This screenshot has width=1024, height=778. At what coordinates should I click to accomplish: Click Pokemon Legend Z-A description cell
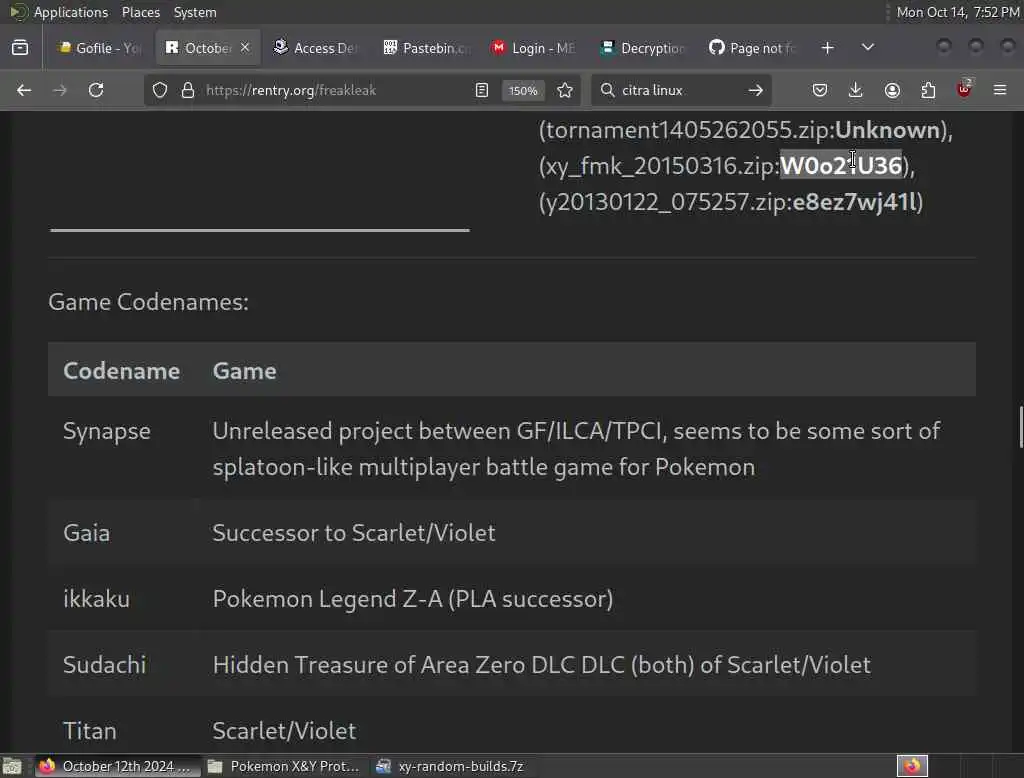[x=413, y=599]
